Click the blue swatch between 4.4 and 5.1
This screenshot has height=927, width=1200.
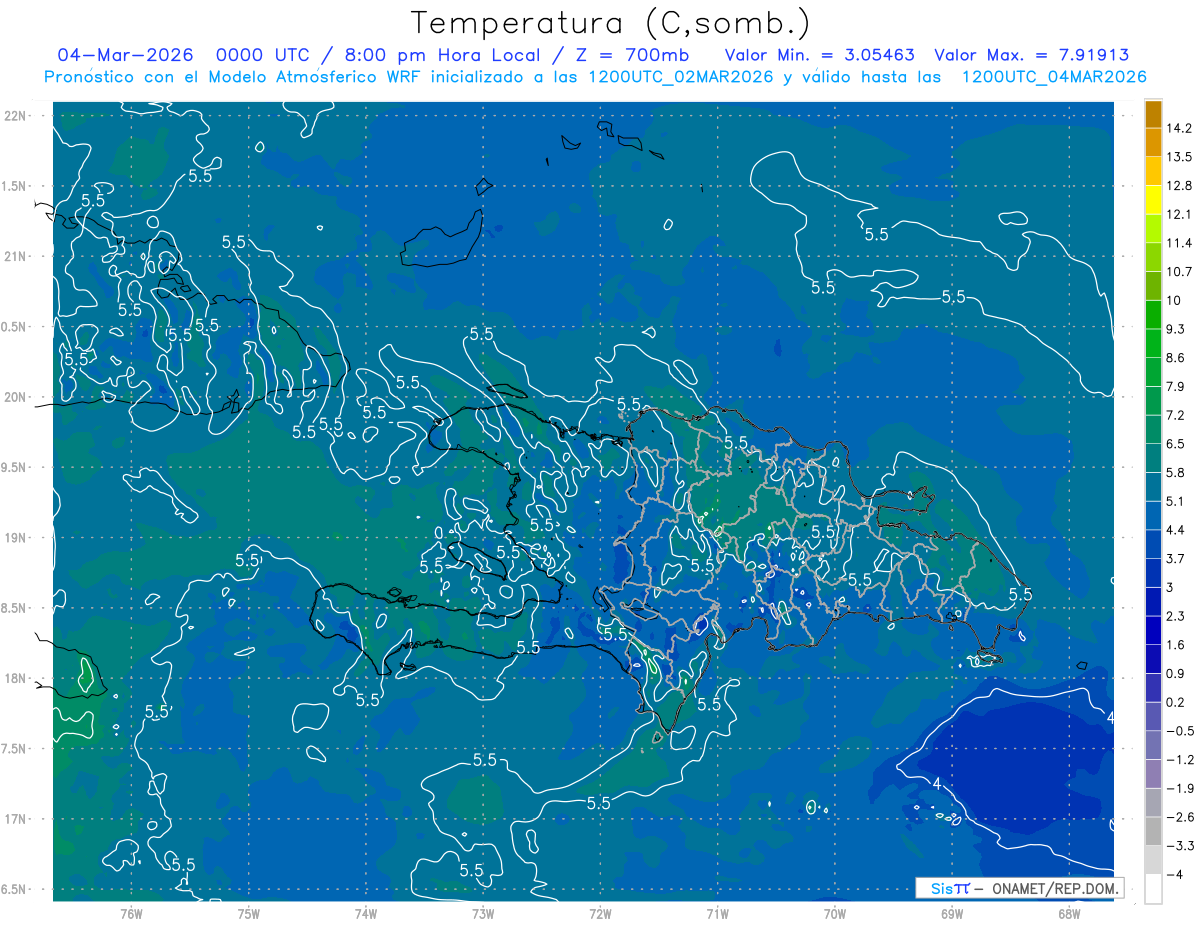[x=1153, y=515]
